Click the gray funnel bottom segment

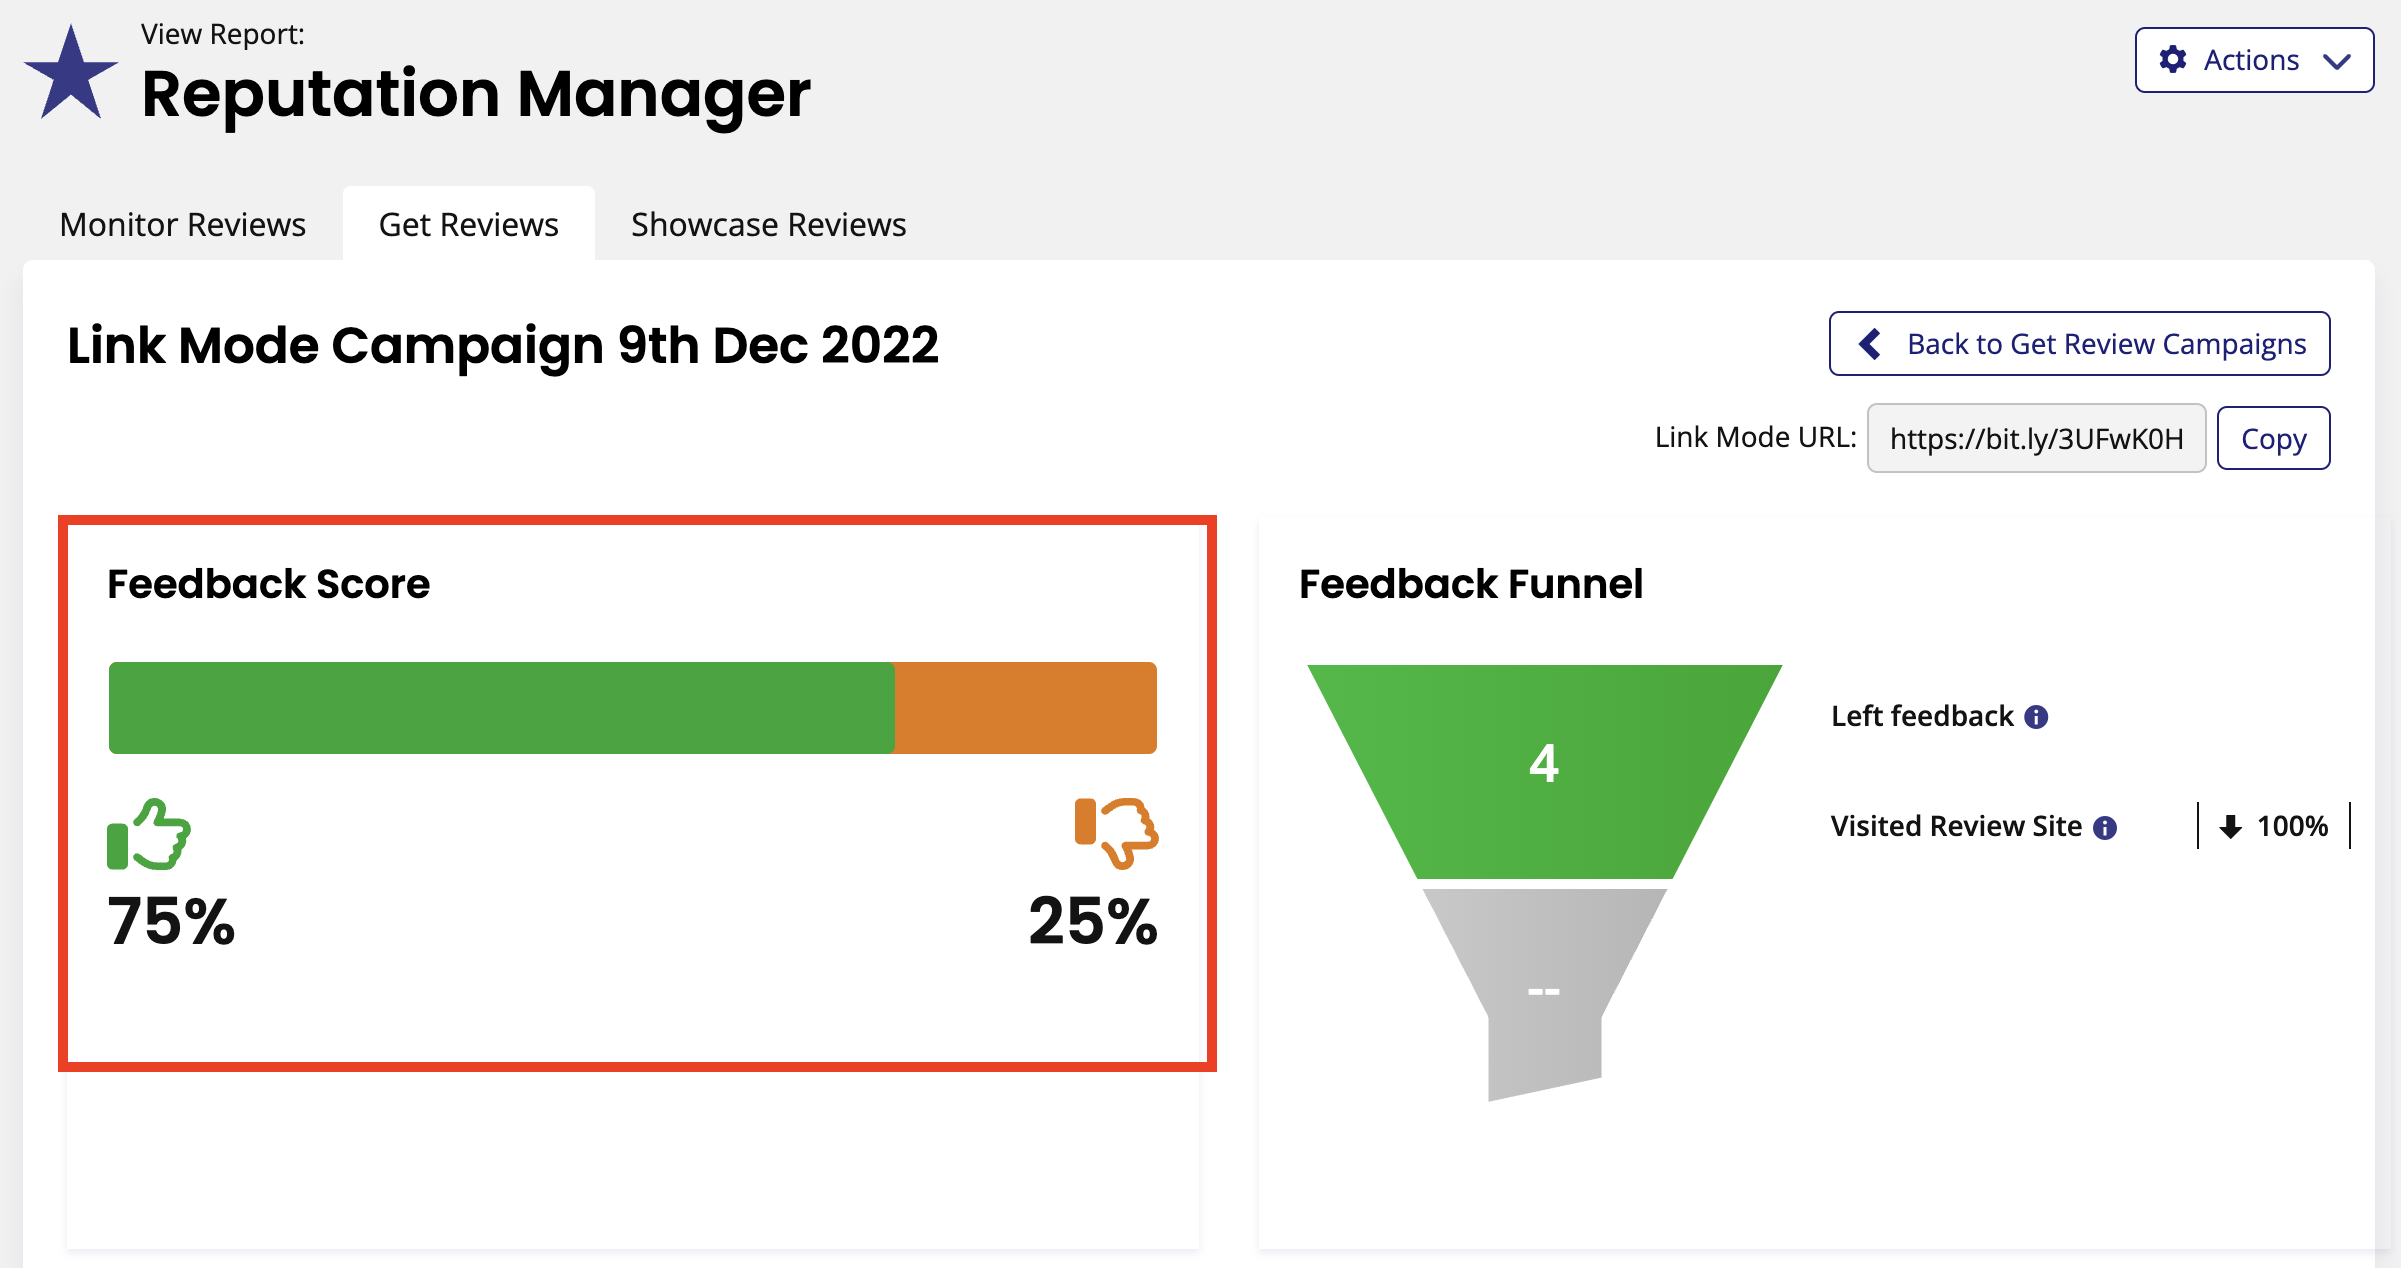(1544, 990)
